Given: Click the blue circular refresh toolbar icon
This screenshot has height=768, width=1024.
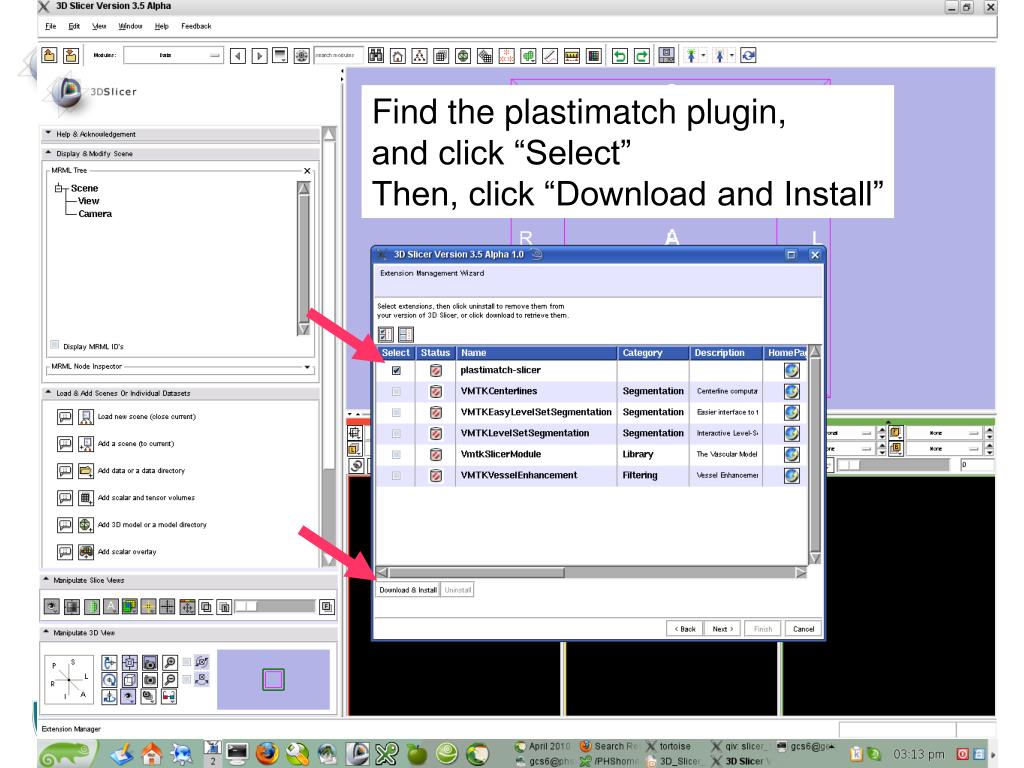Looking at the screenshot, I should point(748,56).
